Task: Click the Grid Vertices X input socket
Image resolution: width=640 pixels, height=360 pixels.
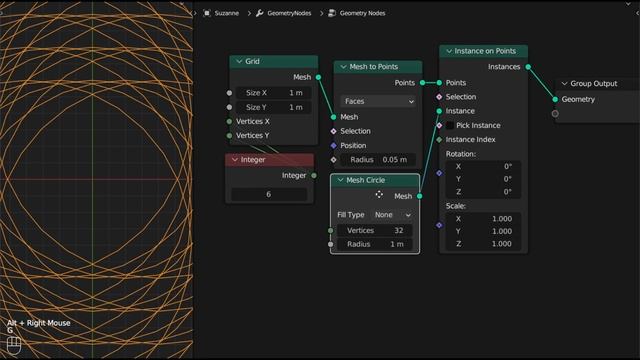Action: pyautogui.click(x=229, y=121)
